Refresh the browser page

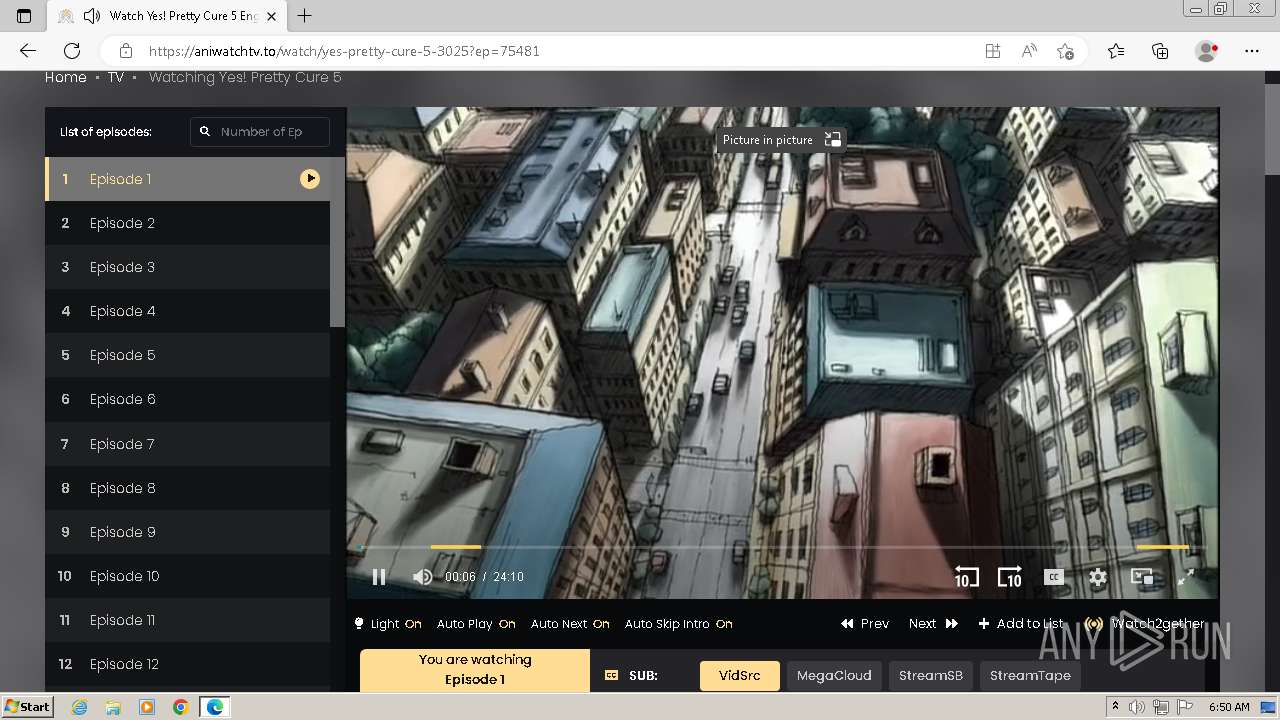point(72,51)
